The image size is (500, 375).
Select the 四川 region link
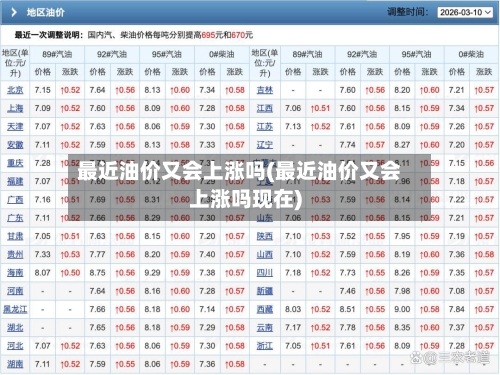[265, 273]
